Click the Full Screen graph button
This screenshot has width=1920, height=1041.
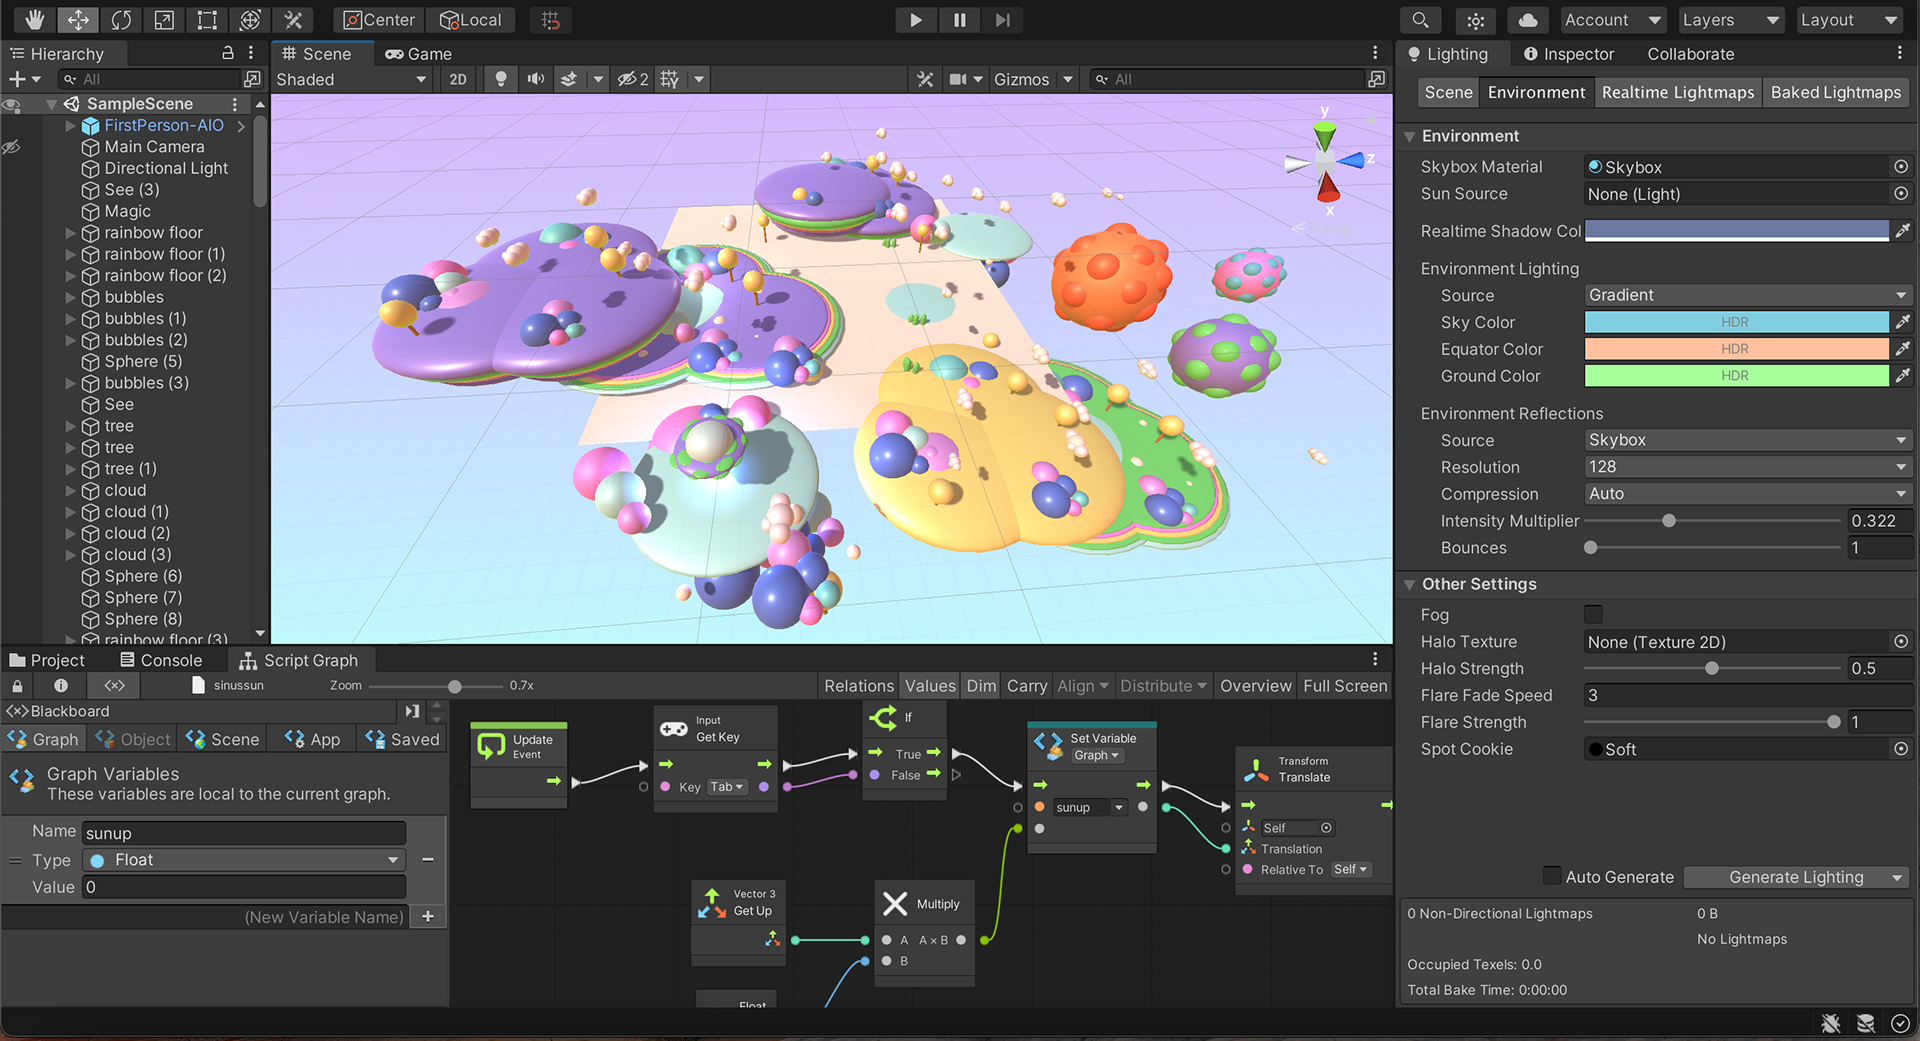1345,686
